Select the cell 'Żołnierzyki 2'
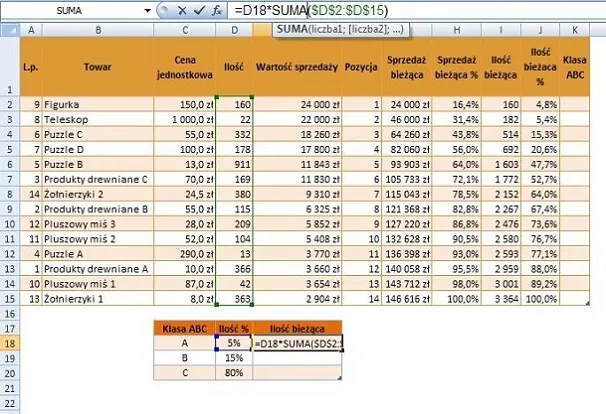 [x=98, y=194]
